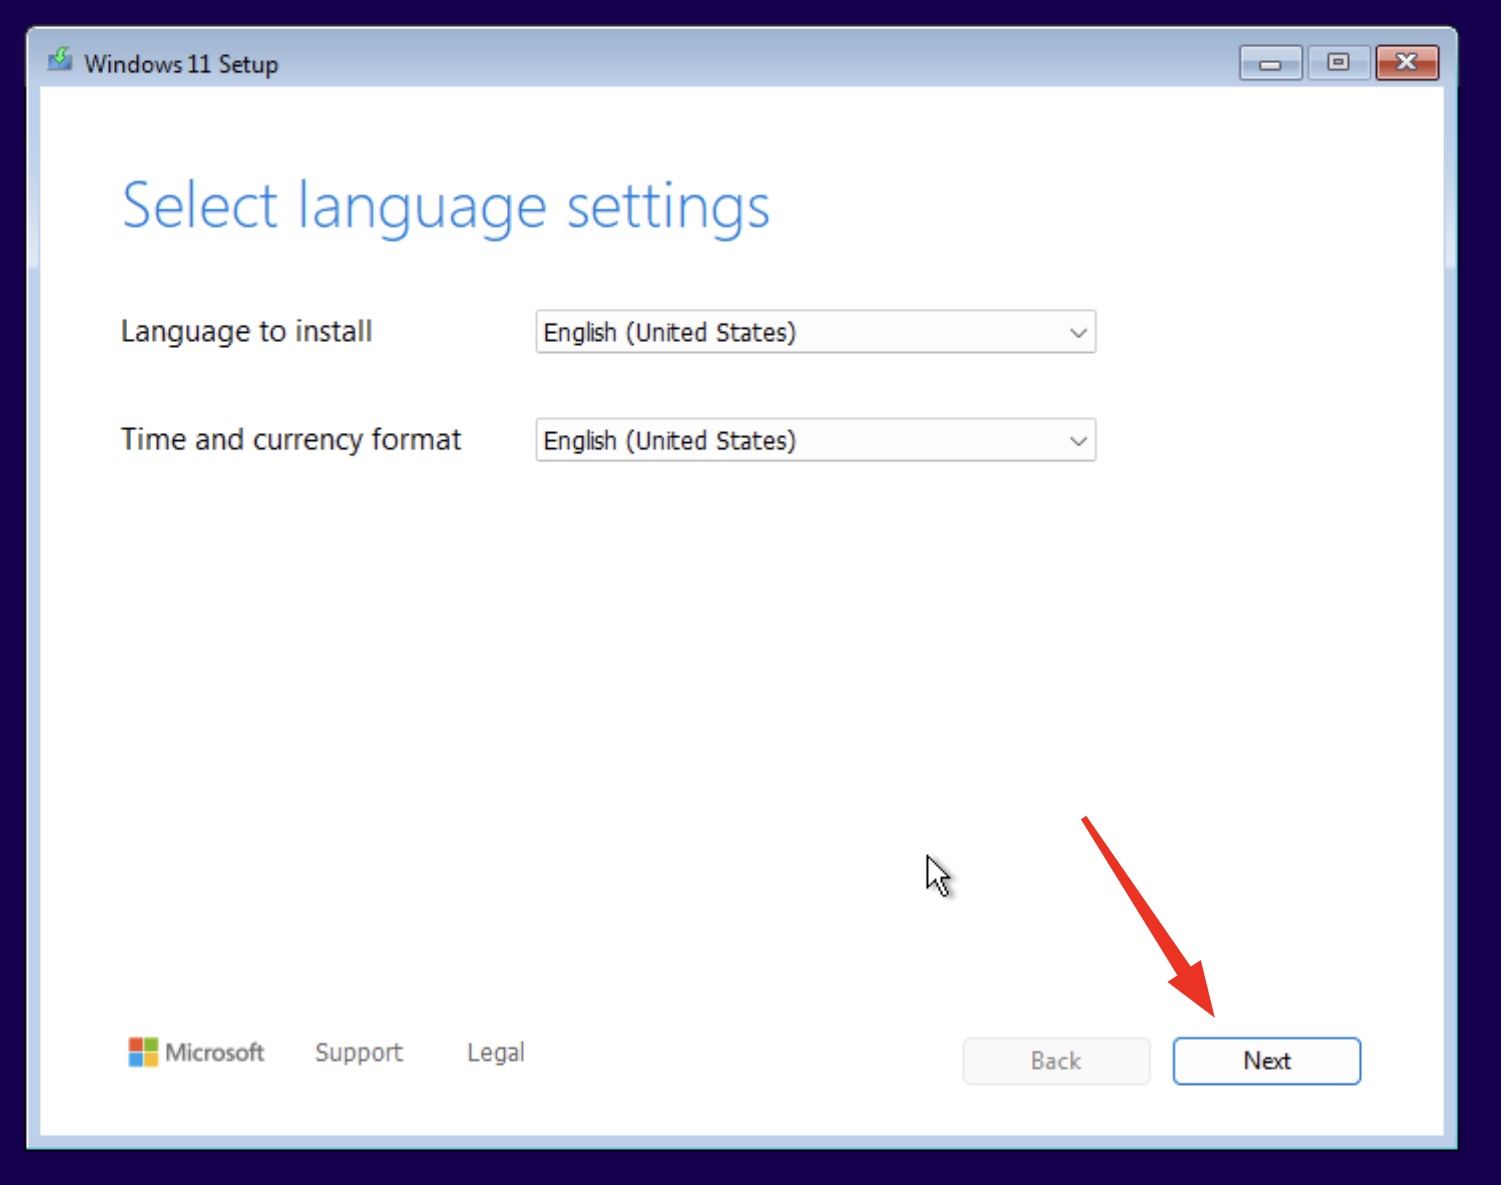This screenshot has width=1501, height=1185.
Task: Click the "Language to install" label
Action: [246, 332]
